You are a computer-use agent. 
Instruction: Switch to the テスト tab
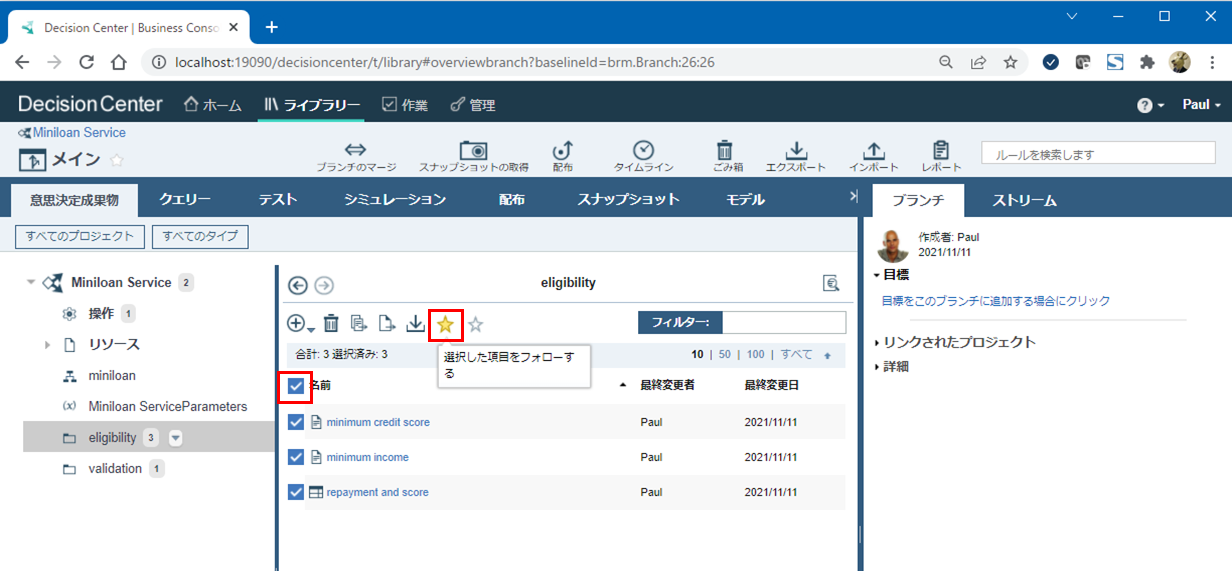(278, 199)
